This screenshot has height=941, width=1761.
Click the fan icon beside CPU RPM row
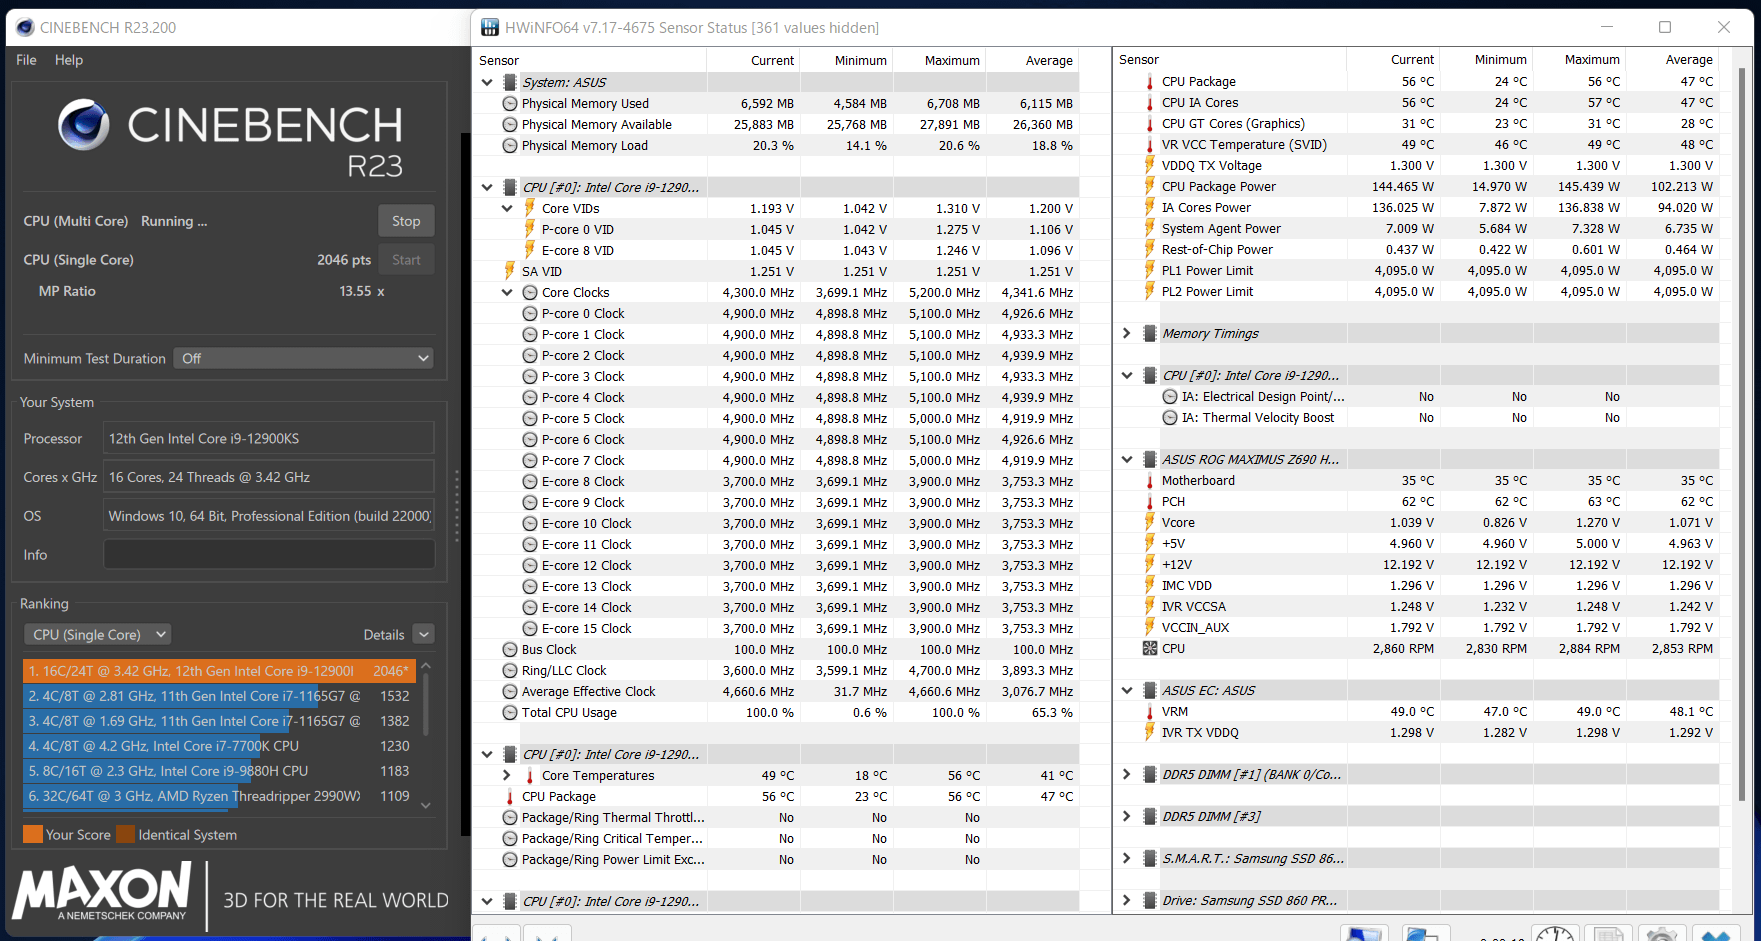(1150, 649)
